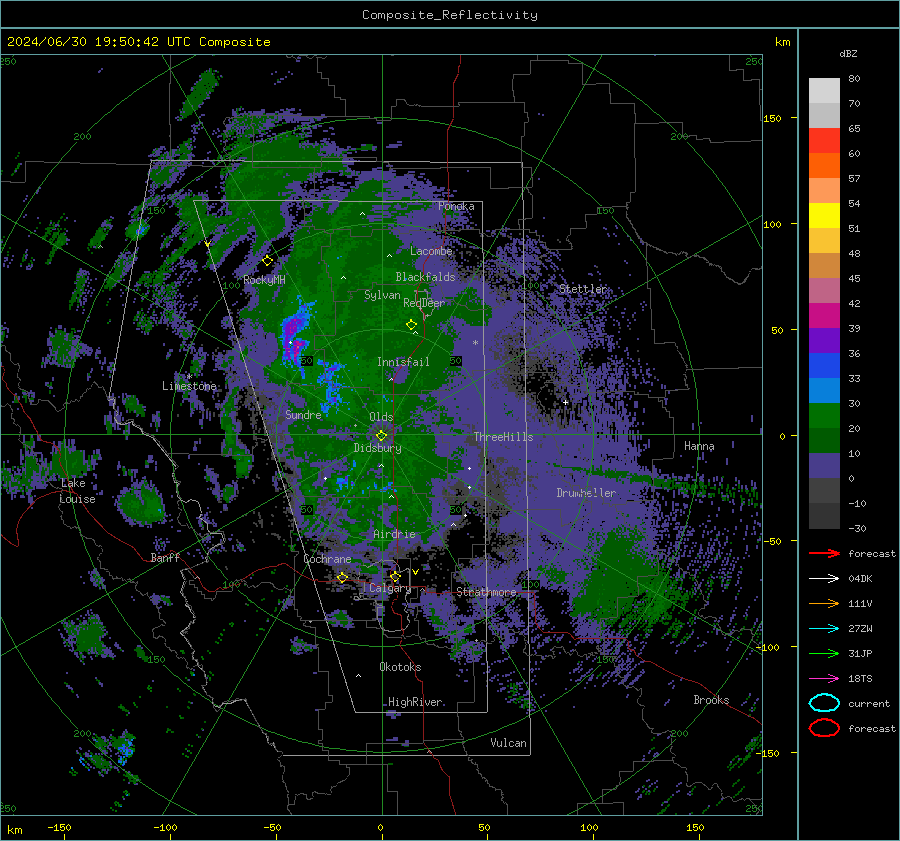Click the green 31JP arrow legend icon

pyautogui.click(x=824, y=653)
